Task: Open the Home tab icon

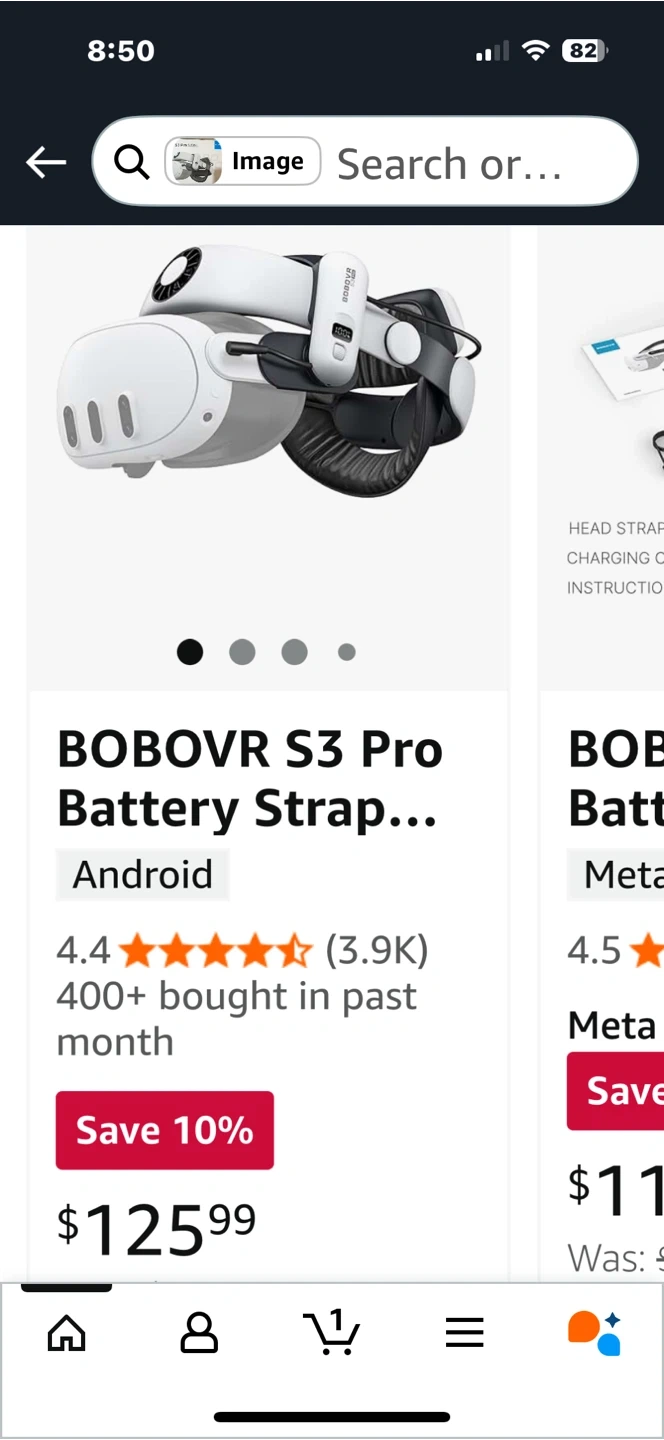Action: (67, 1333)
